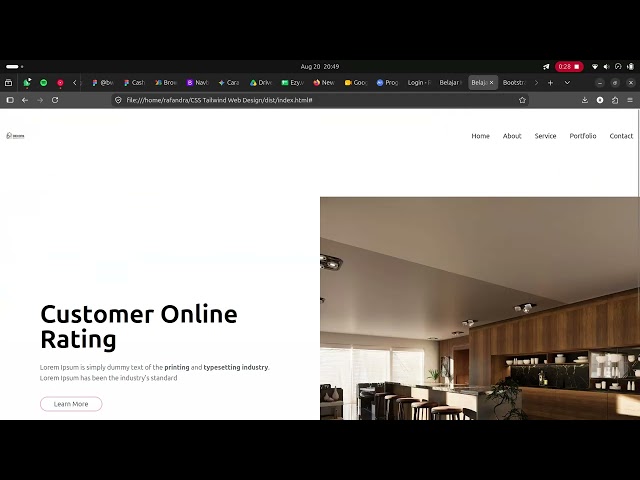Go back using the back arrow
Screen dimensions: 640x480
[x=25, y=100]
